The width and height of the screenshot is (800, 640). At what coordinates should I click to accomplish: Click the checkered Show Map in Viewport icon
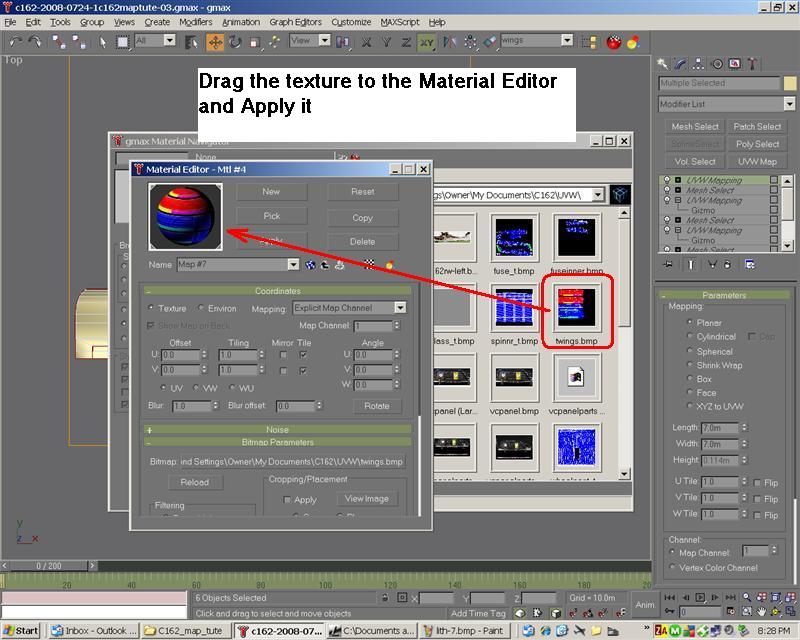(369, 264)
